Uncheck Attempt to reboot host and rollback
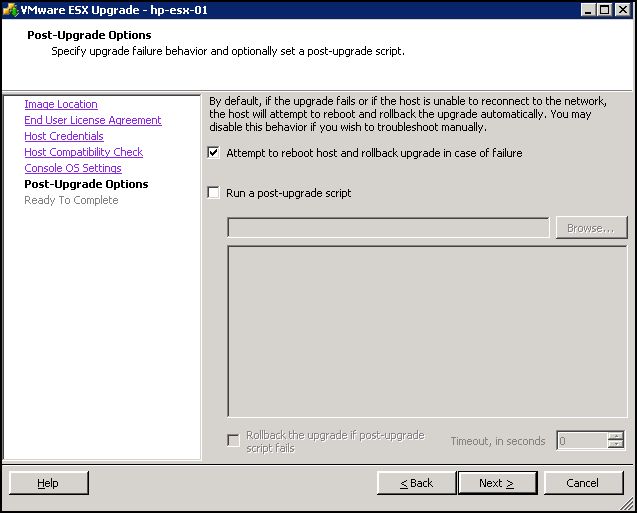637x513 pixels. (x=213, y=153)
